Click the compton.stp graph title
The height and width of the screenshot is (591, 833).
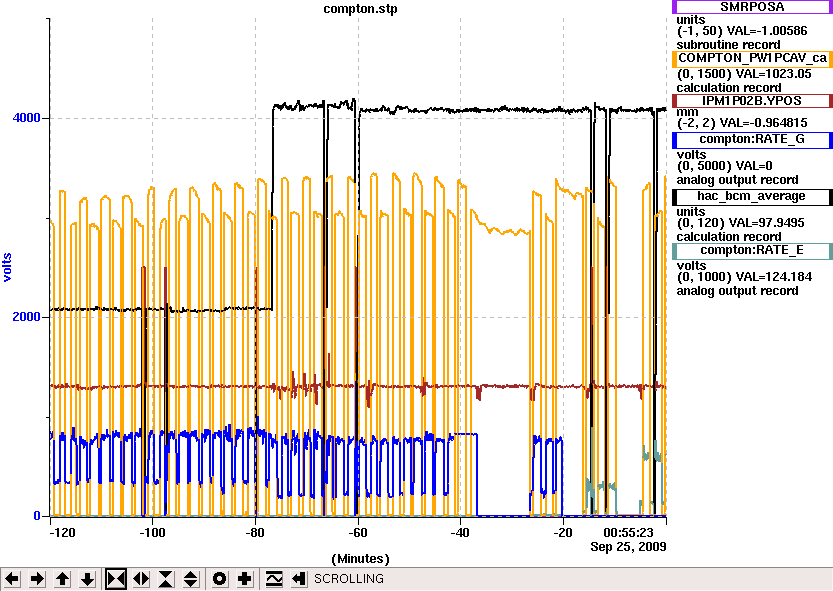[360, 9]
